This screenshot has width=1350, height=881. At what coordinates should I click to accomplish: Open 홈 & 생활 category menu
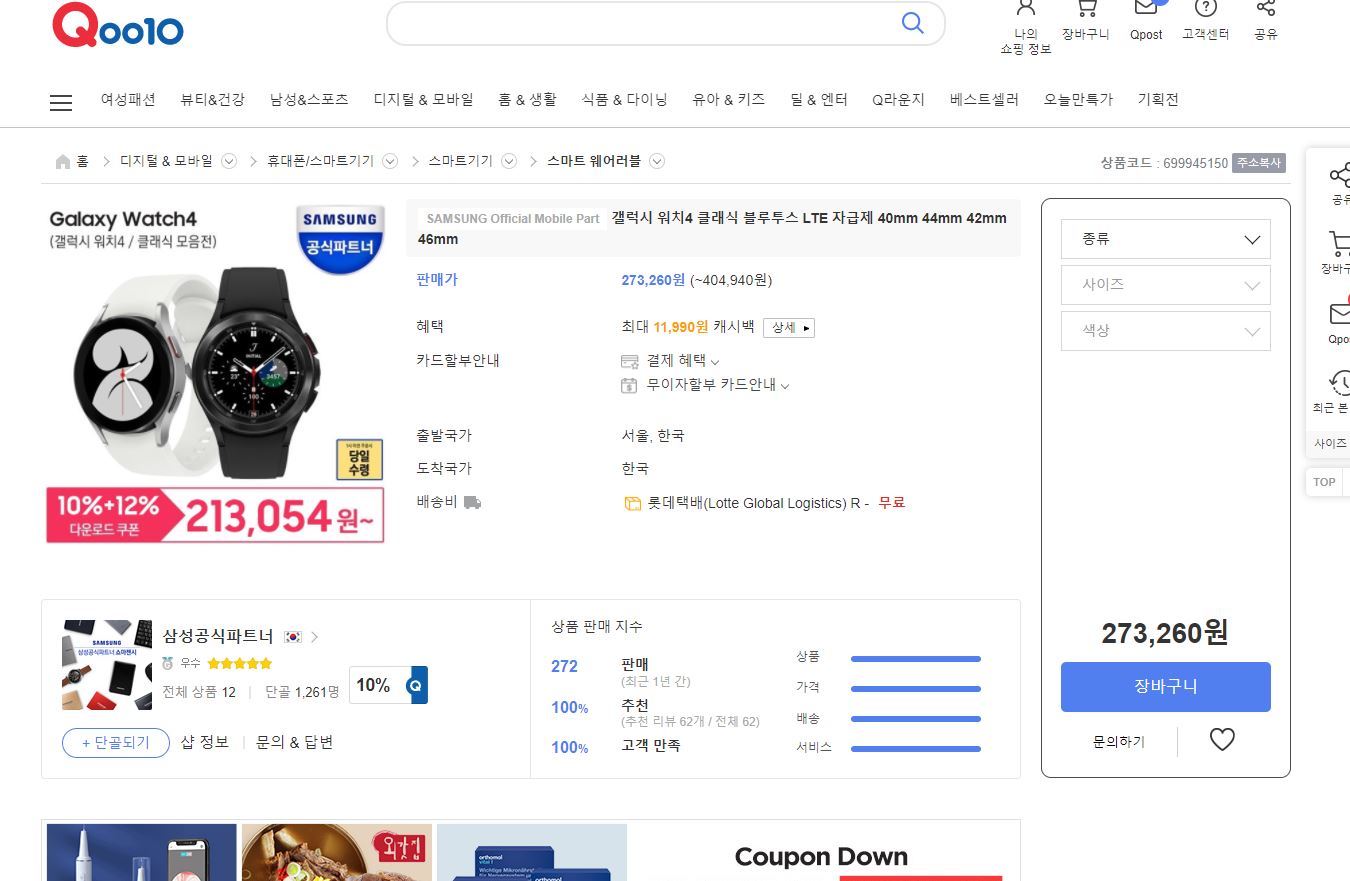[x=527, y=100]
